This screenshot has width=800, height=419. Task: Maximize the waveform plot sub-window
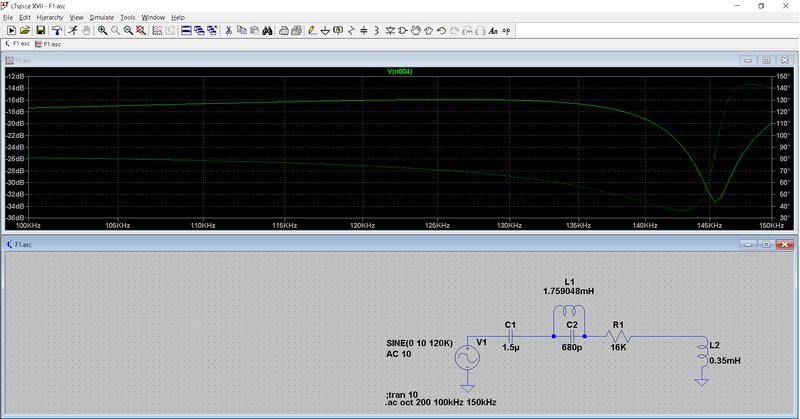pos(766,60)
